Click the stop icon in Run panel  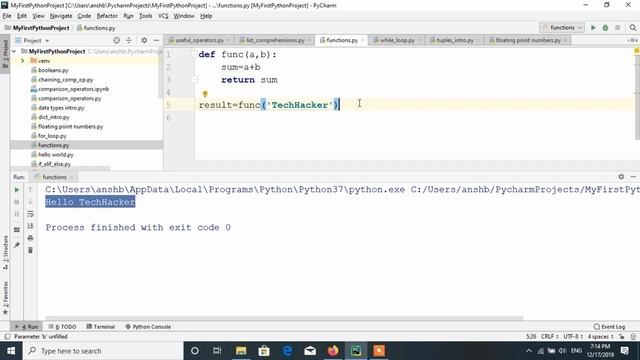tap(17, 202)
